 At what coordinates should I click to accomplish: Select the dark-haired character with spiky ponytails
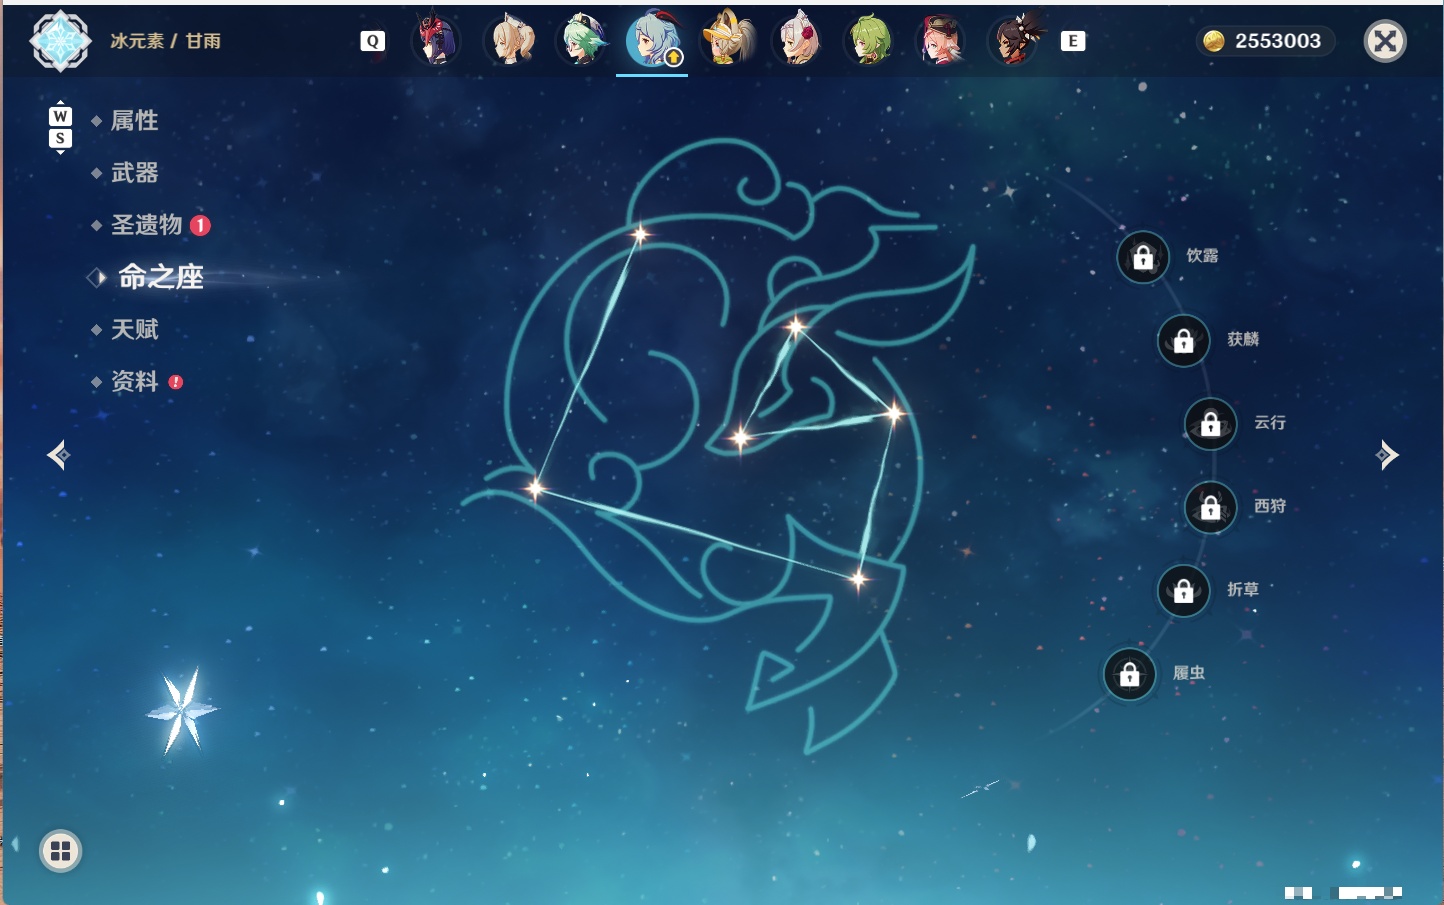[1015, 40]
